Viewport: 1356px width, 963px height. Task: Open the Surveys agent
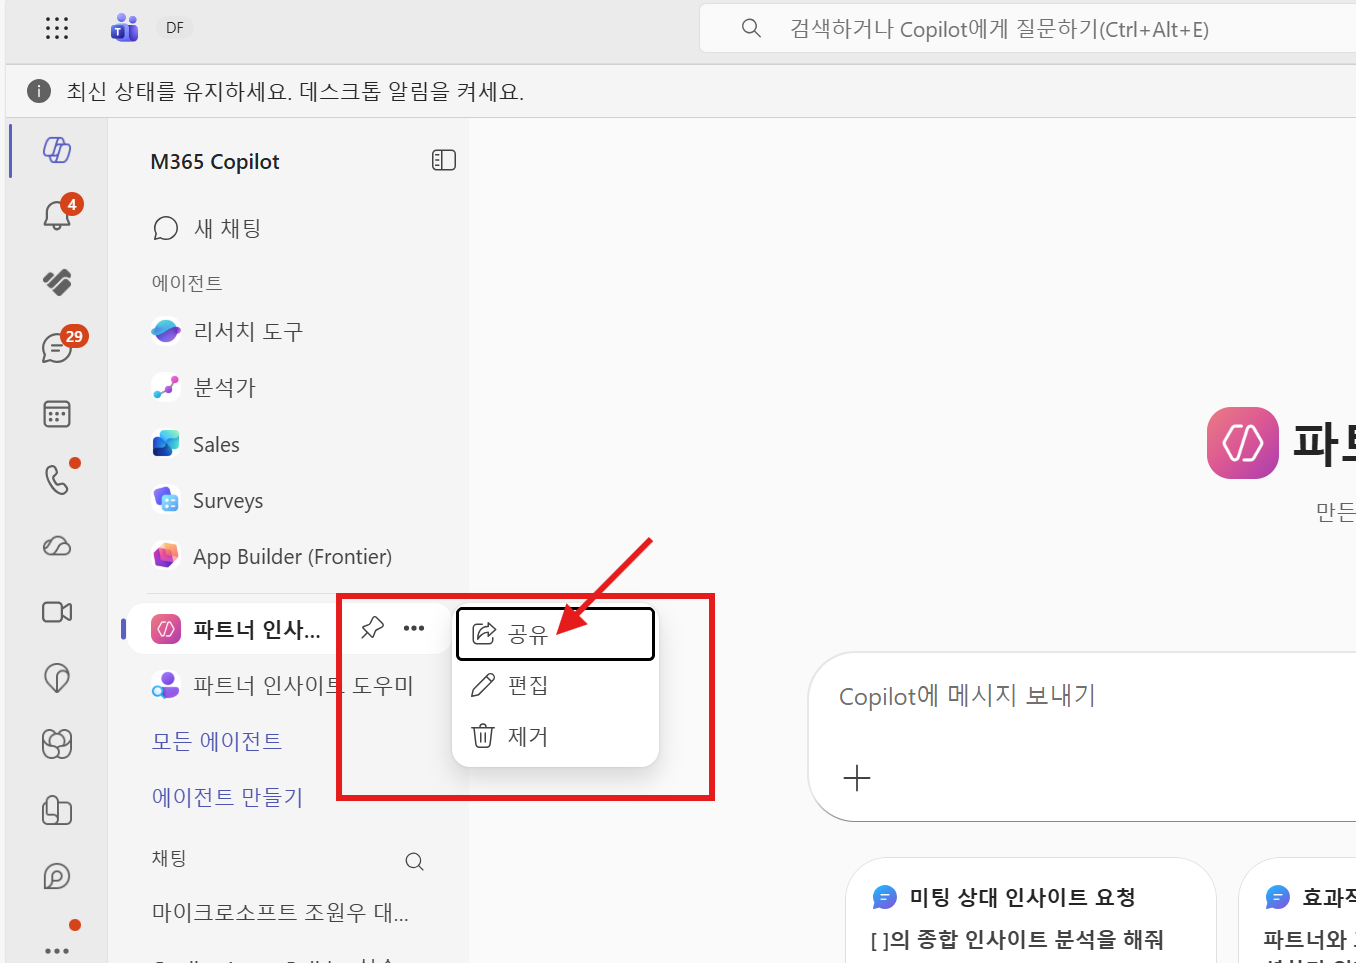[207, 500]
